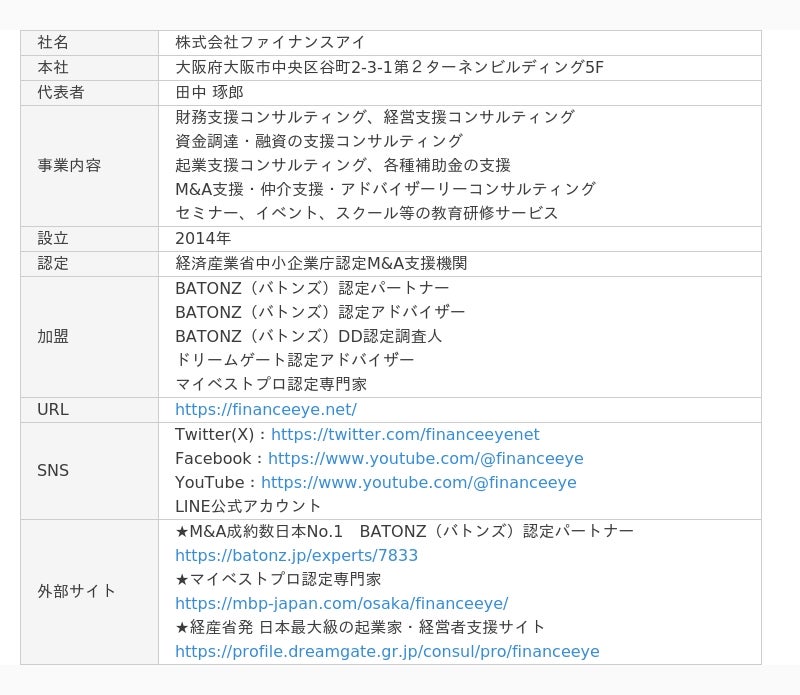Click the M&A支援・仲介支援 business line
This screenshot has height=695, width=800.
[x=385, y=189]
